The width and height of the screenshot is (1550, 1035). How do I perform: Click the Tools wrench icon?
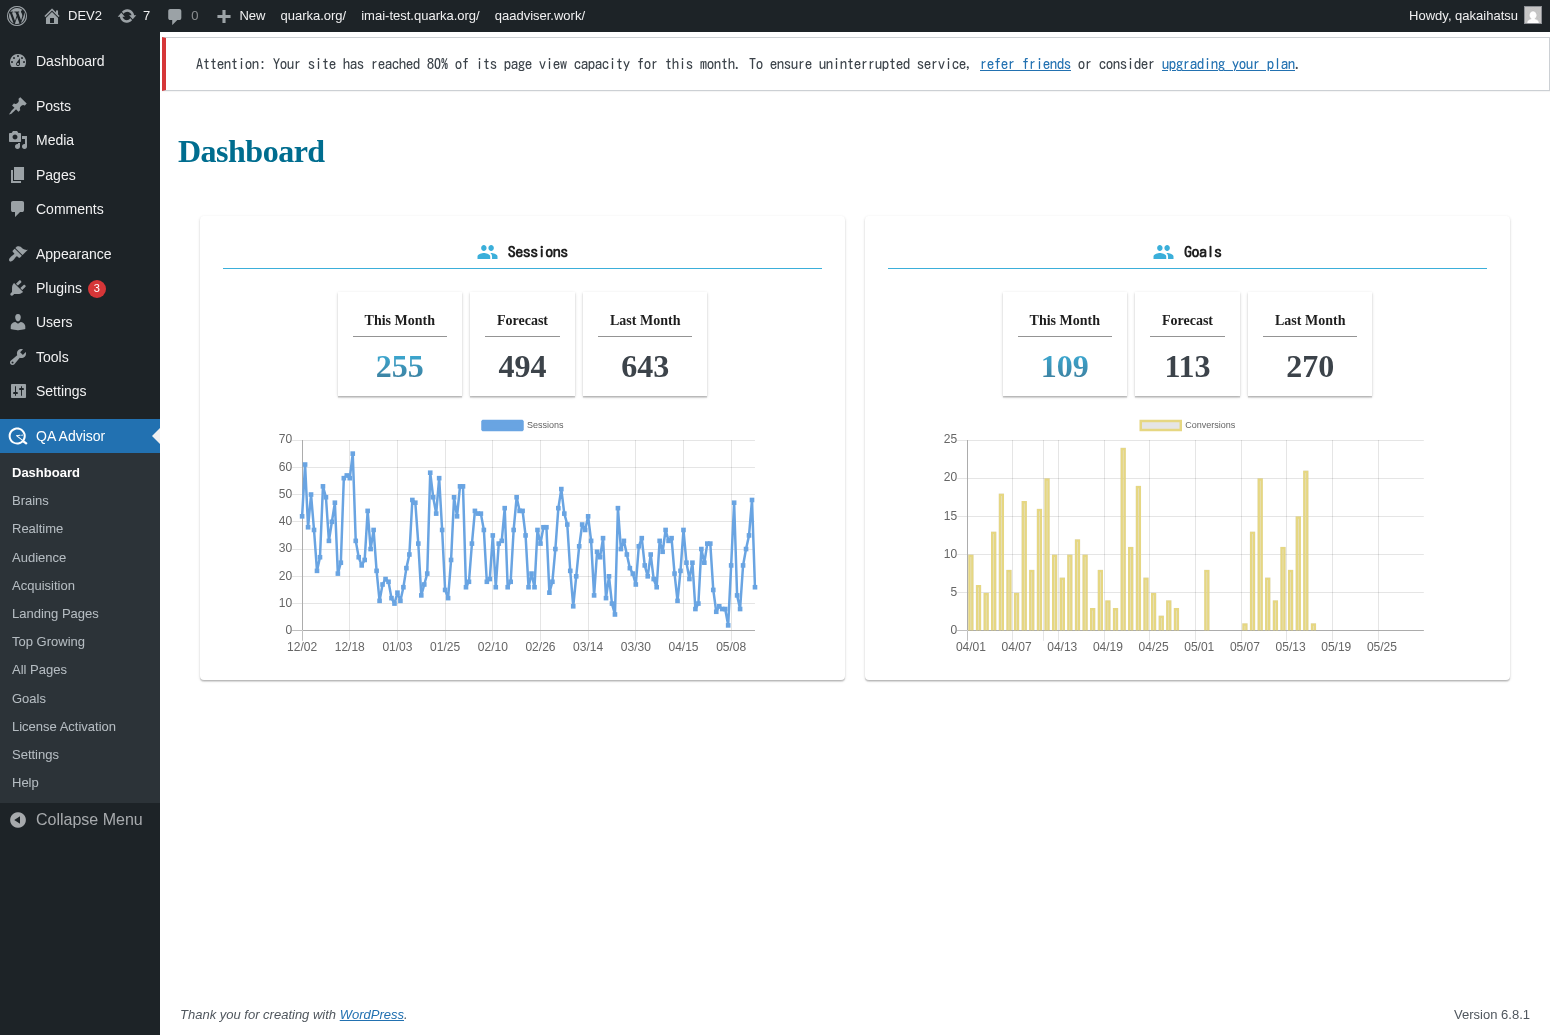[x=18, y=357]
